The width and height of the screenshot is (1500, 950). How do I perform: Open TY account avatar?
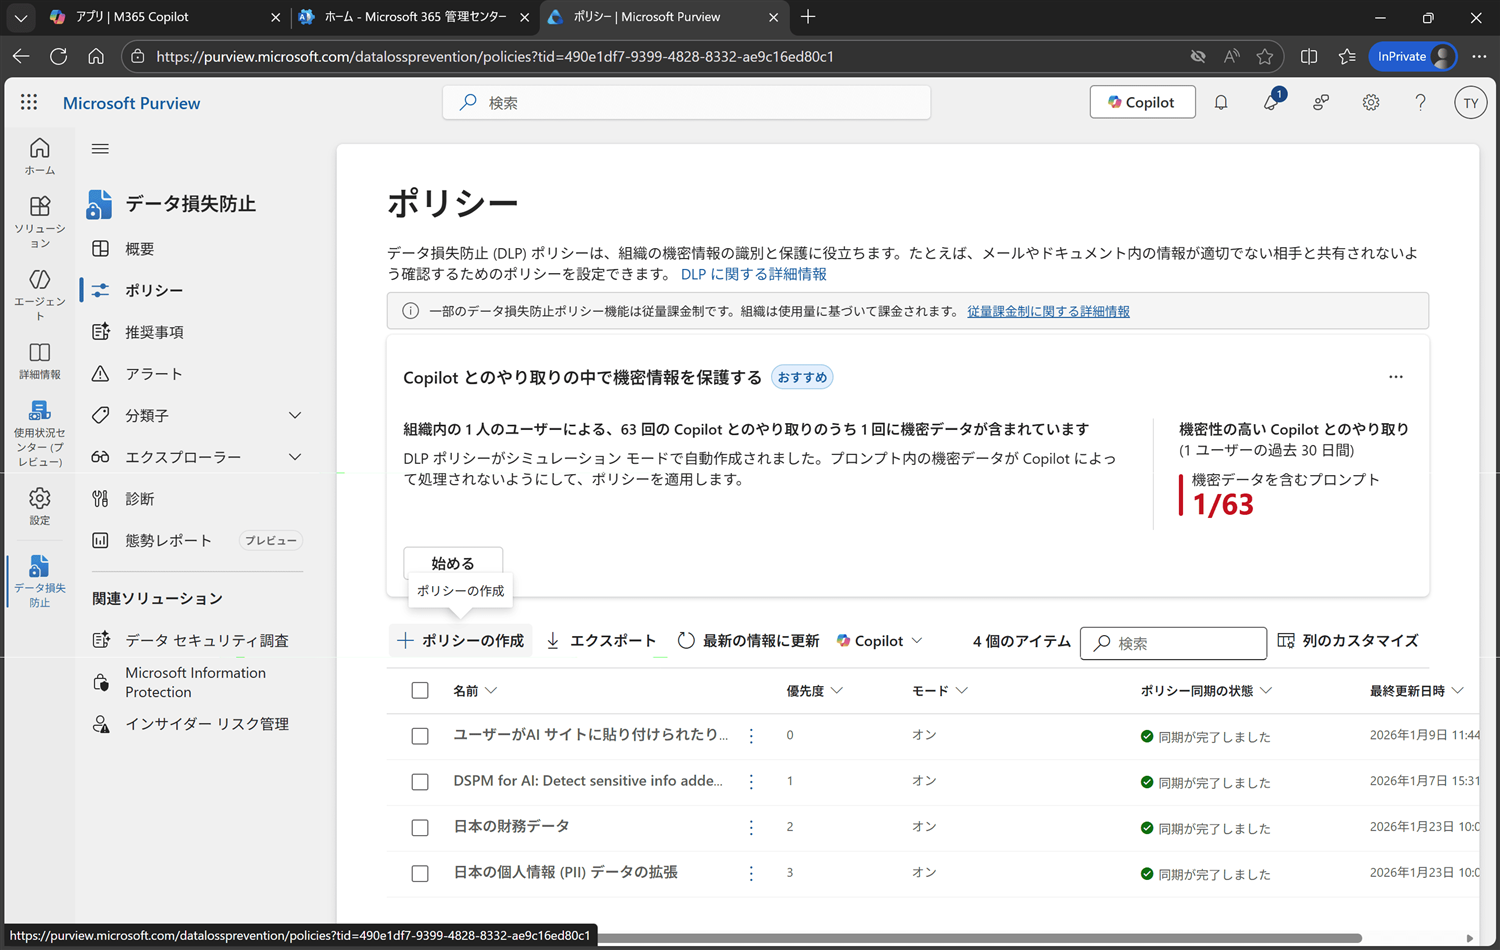tap(1470, 102)
